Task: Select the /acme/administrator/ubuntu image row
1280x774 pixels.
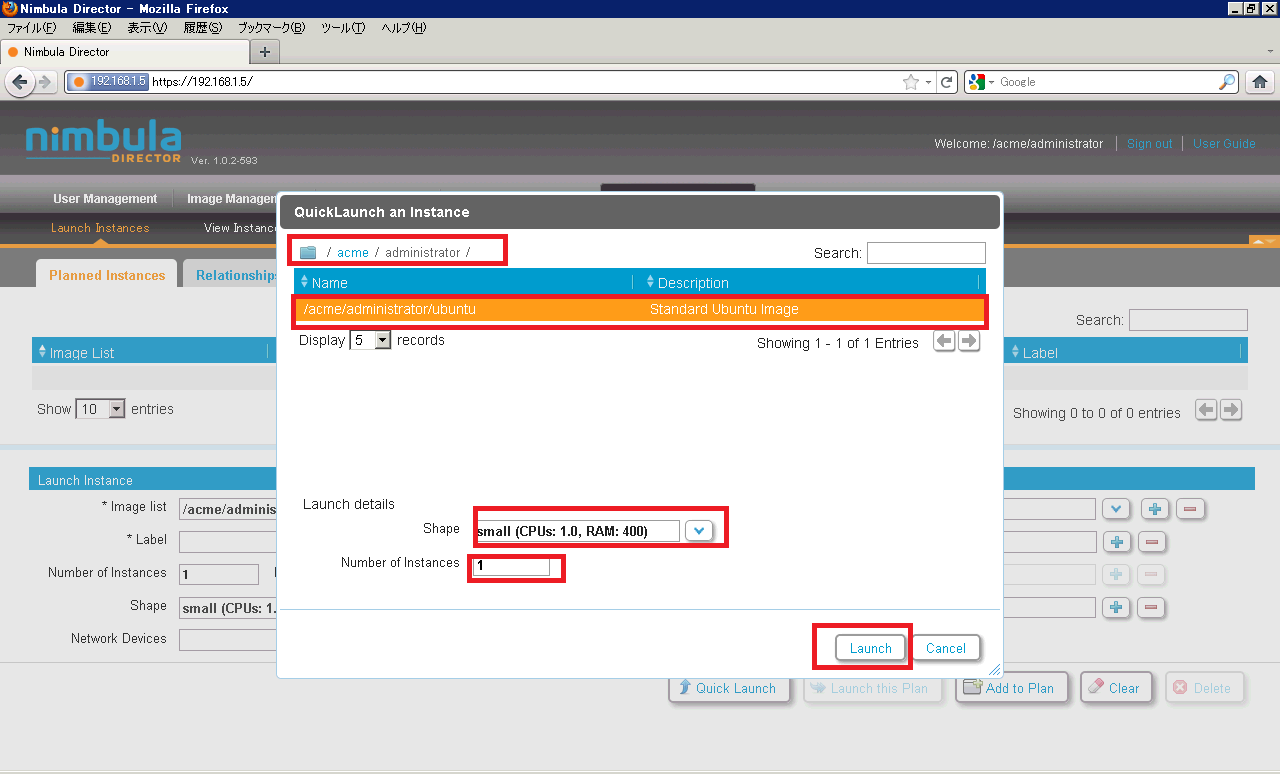Action: click(x=640, y=310)
